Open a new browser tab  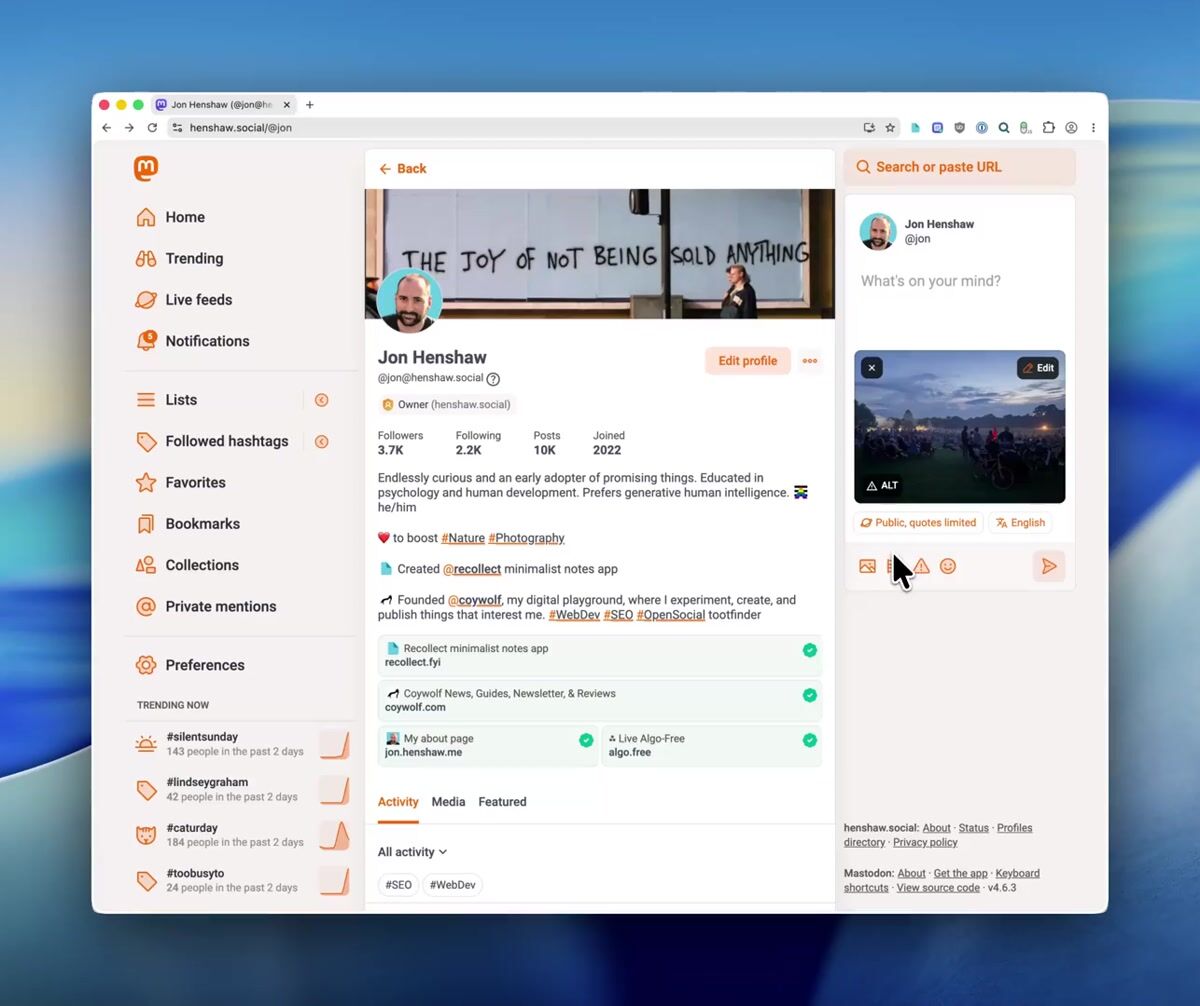pyautogui.click(x=310, y=105)
